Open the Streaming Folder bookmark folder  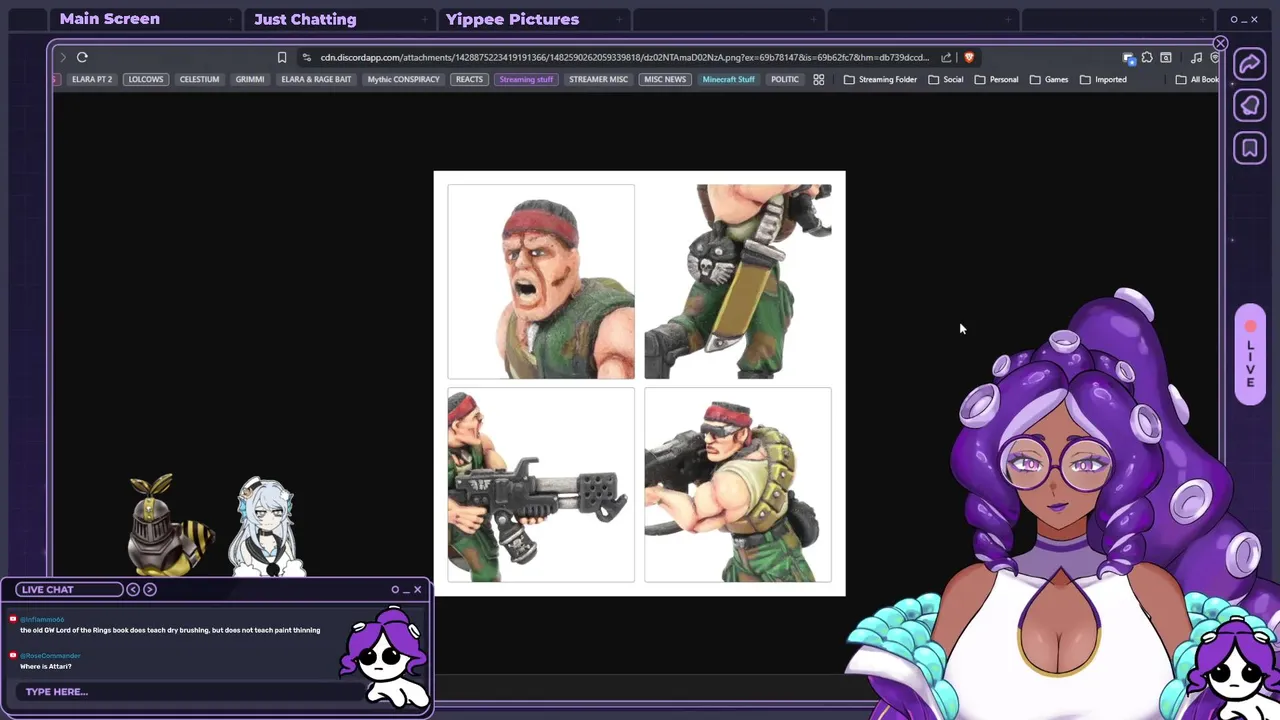pos(879,79)
